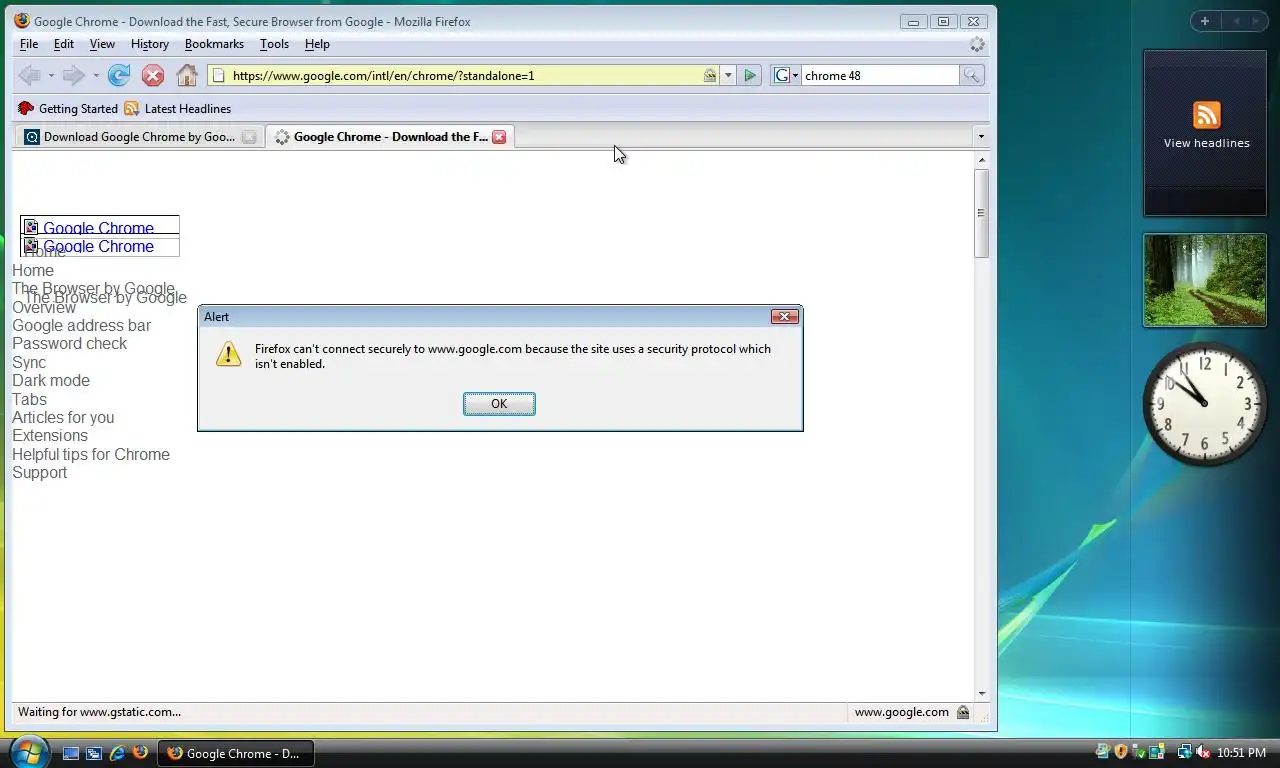Open the Windows Start orb
Screen dimensions: 1280x768
pos(28,752)
